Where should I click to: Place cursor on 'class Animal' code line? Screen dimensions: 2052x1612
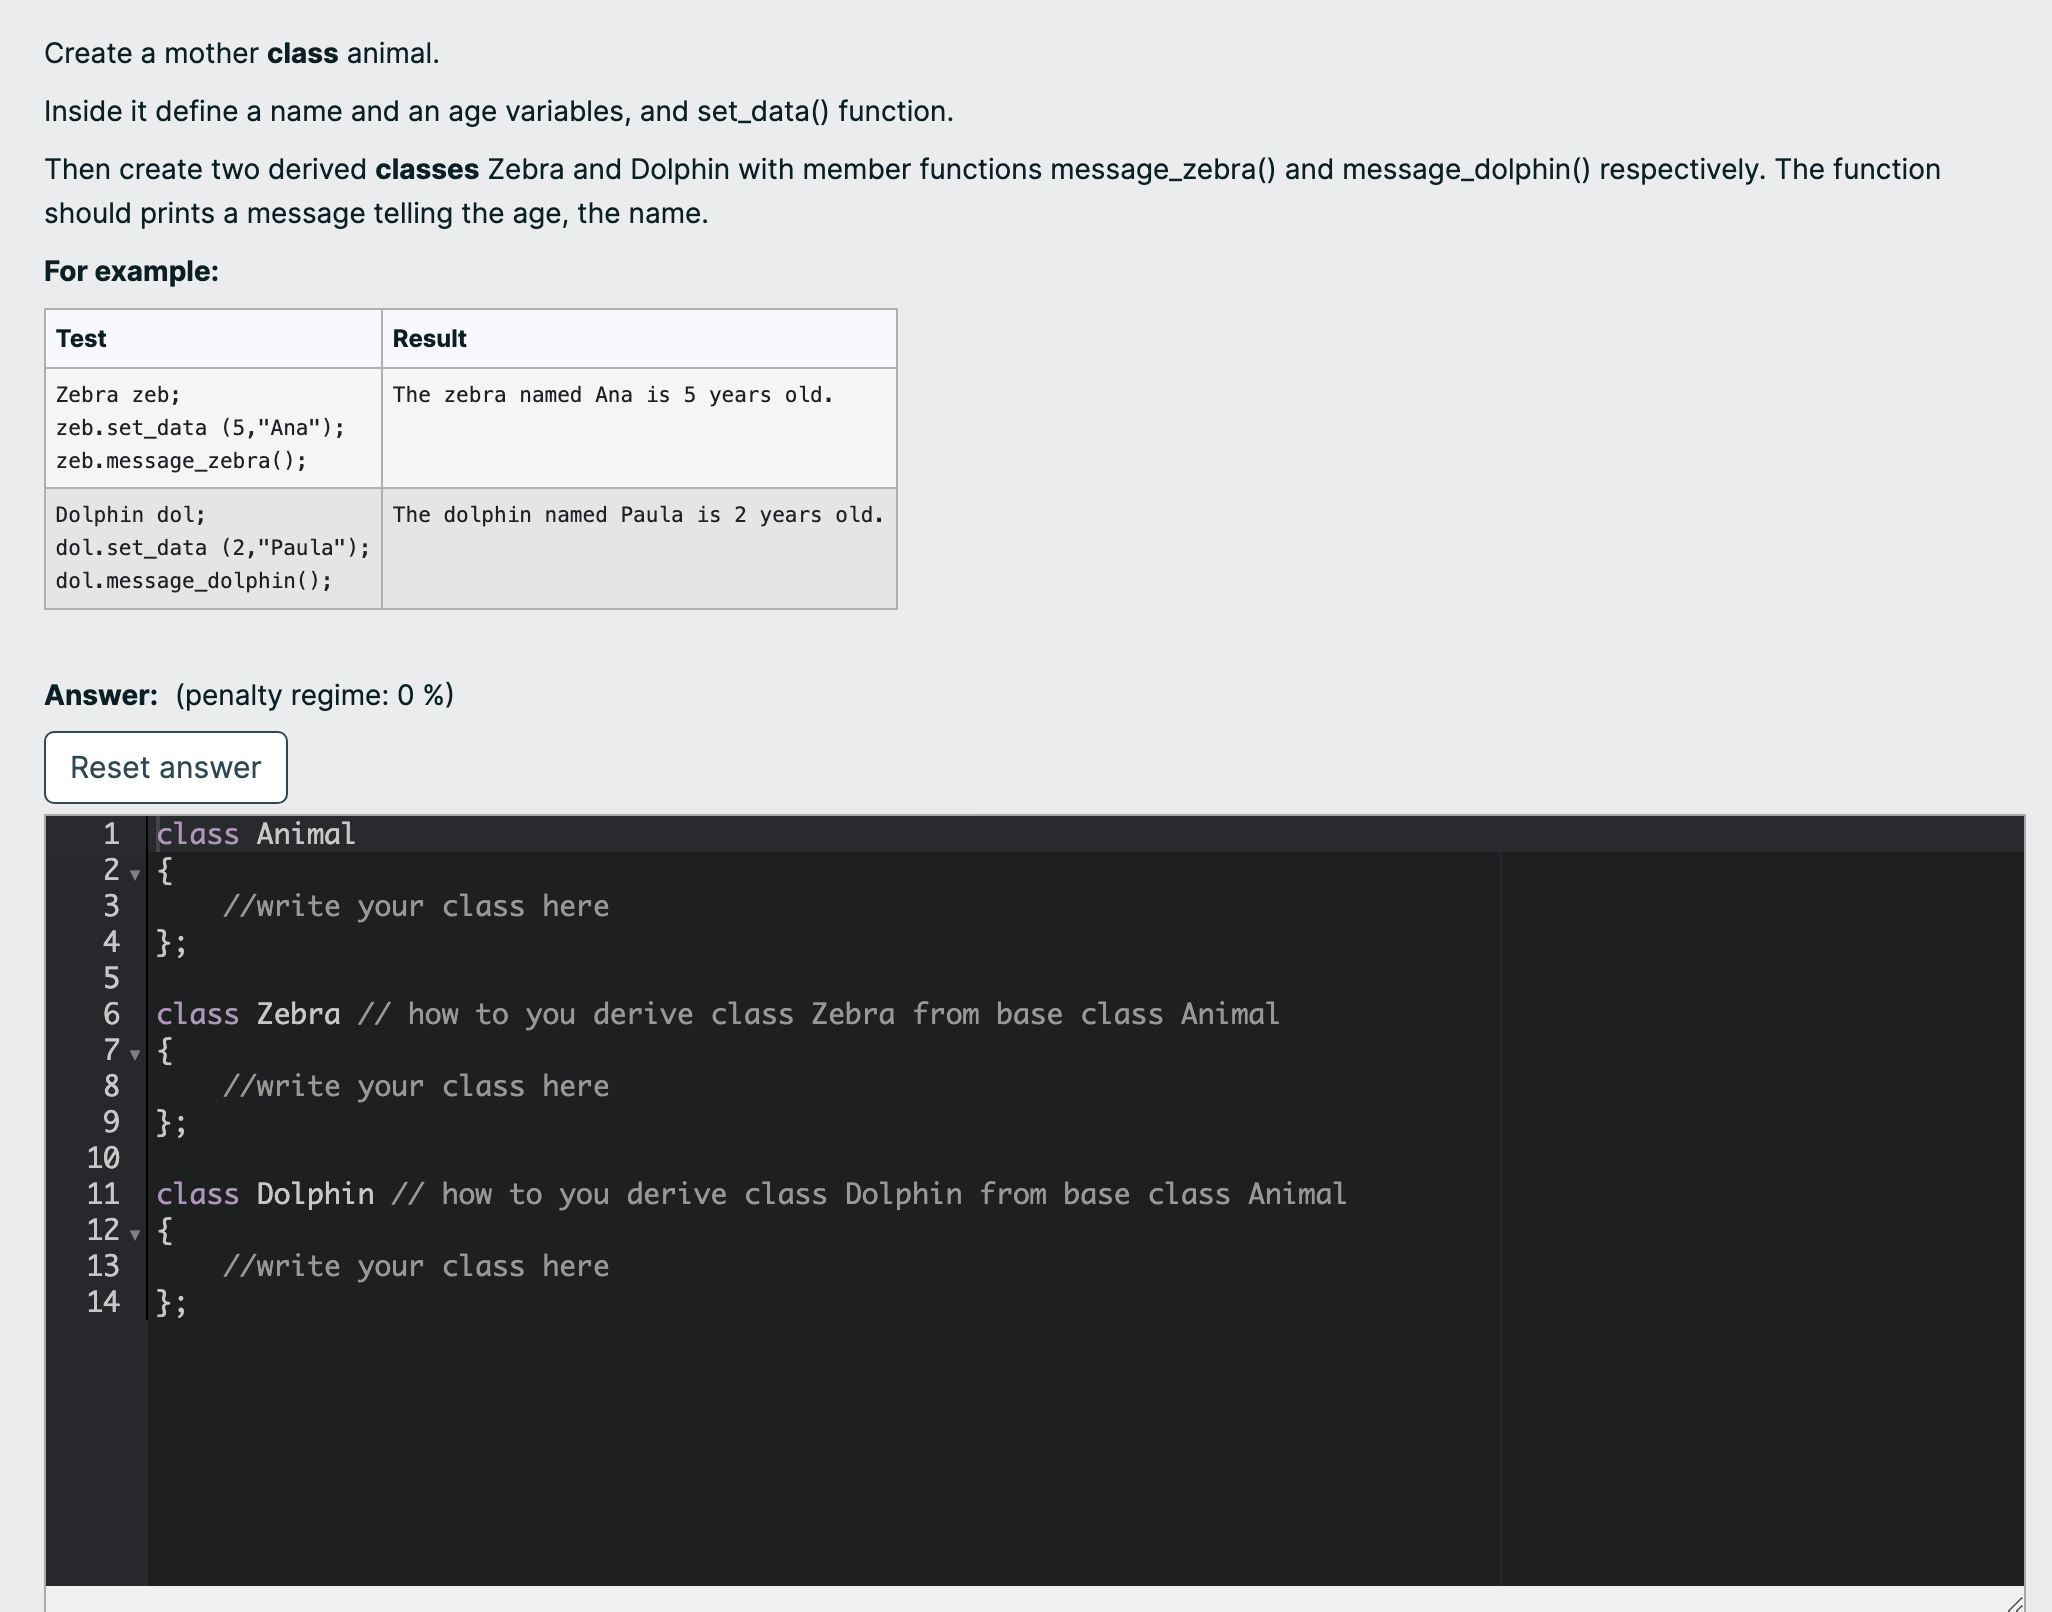(256, 834)
